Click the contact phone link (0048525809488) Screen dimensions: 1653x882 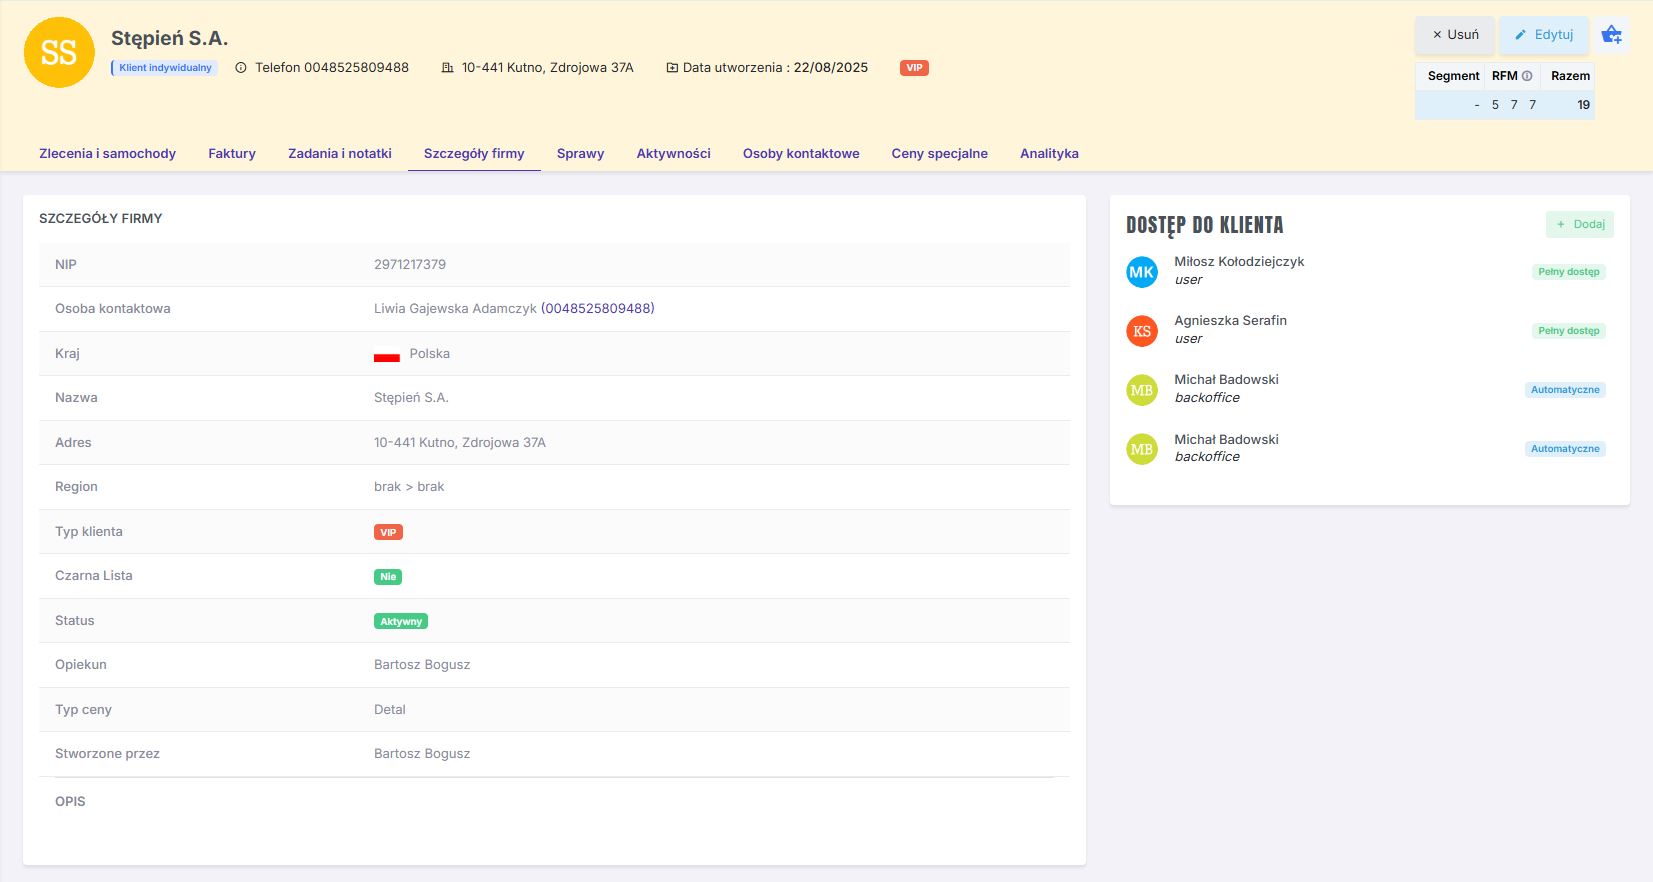coord(597,309)
